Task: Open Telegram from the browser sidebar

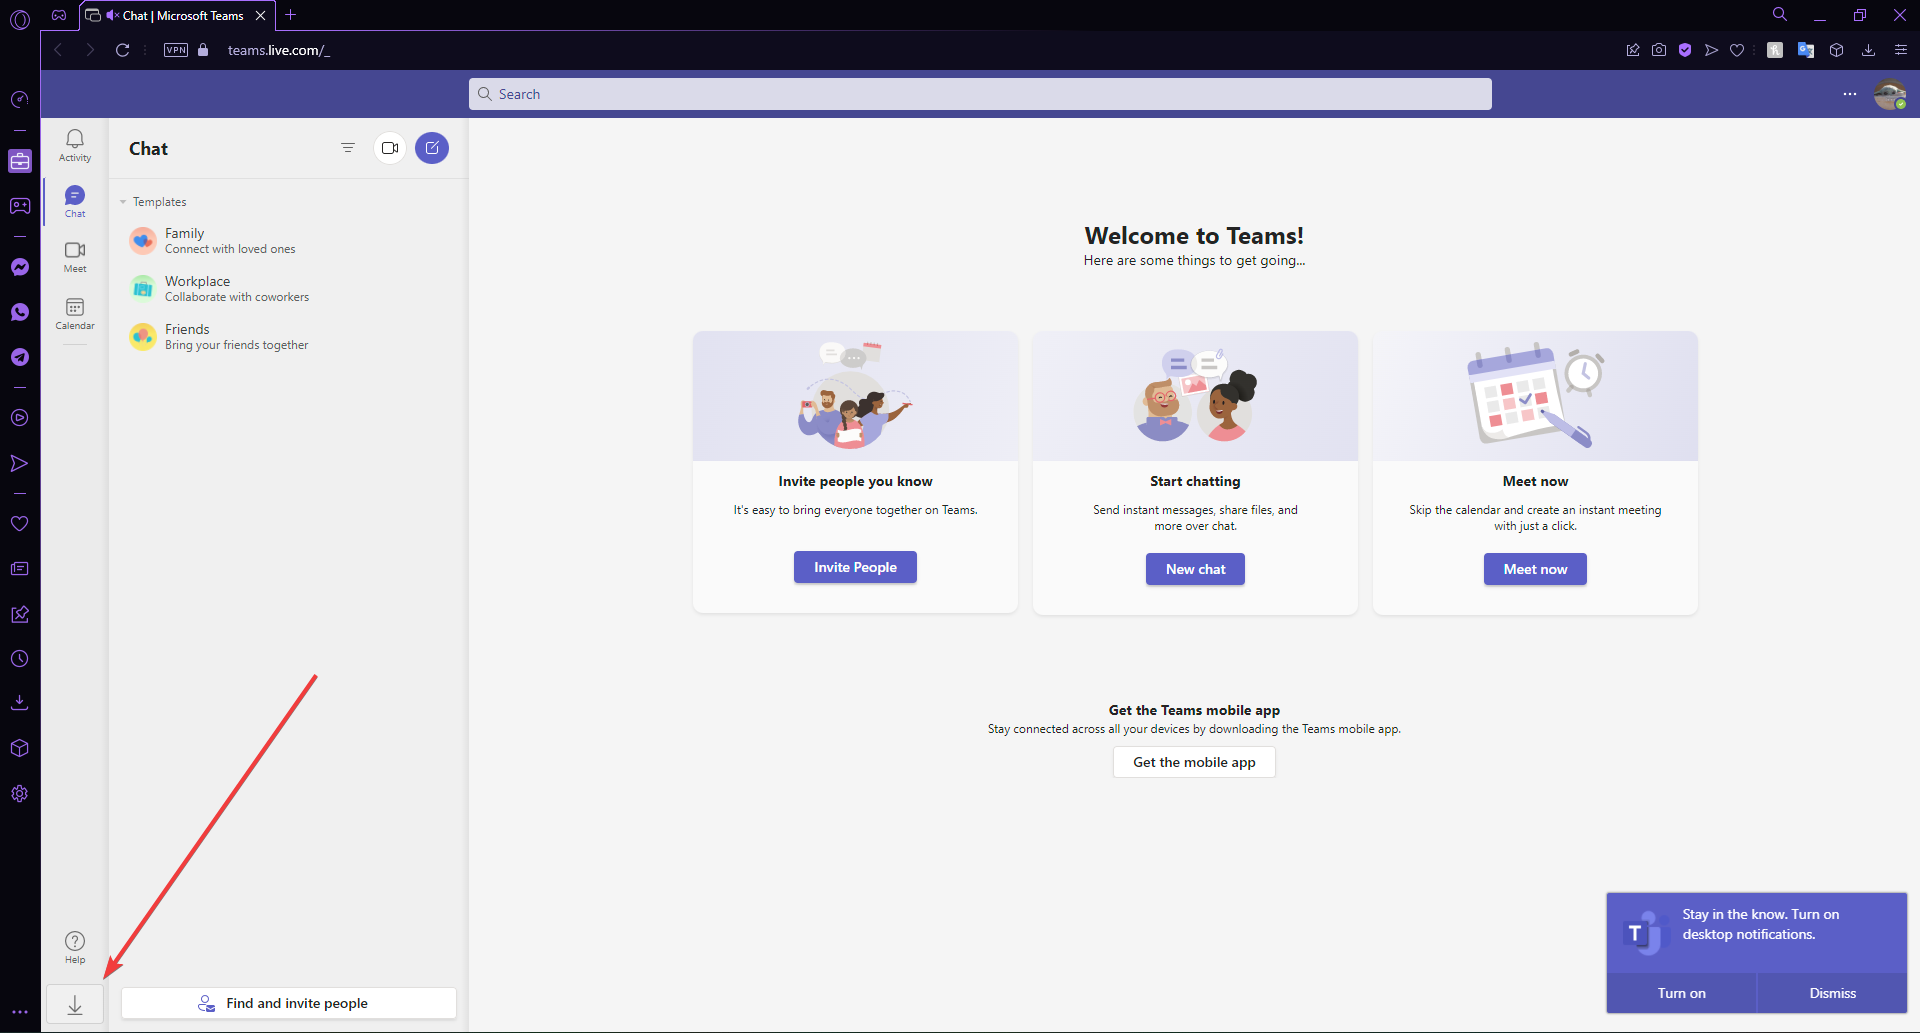Action: (19, 357)
